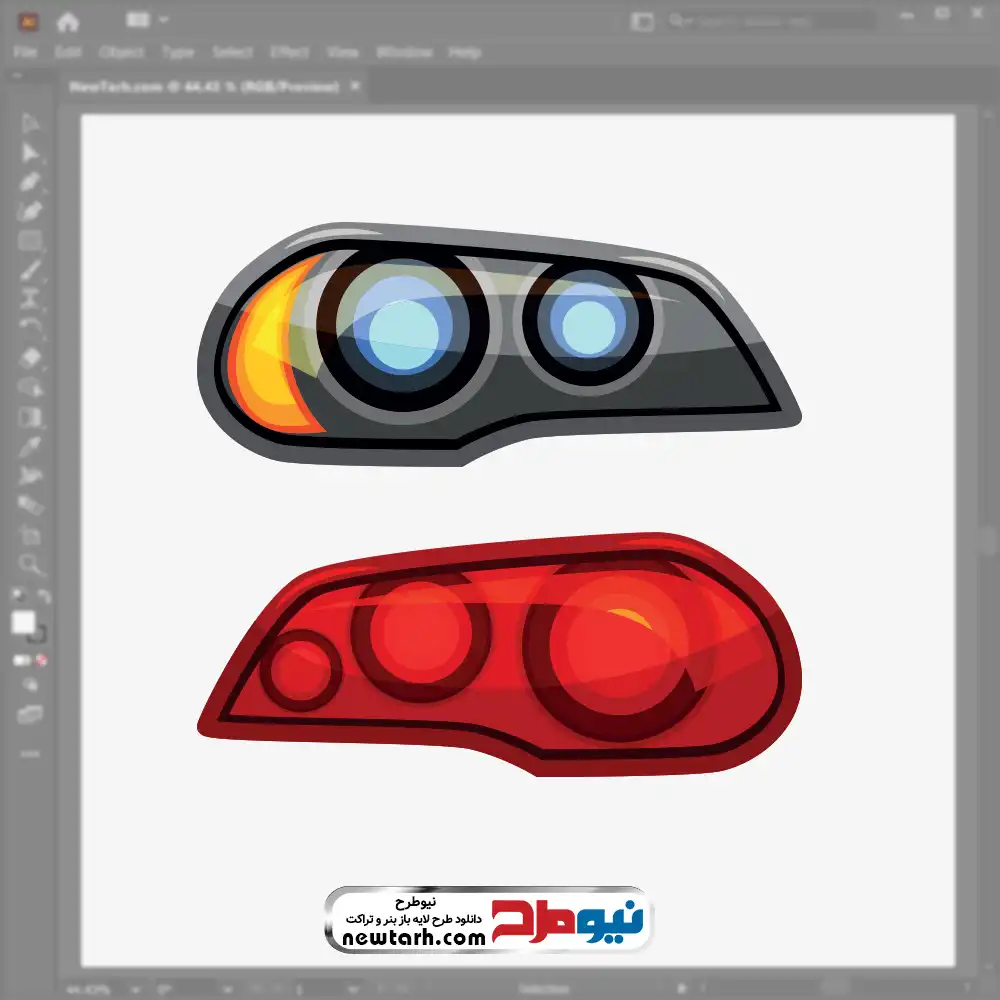Select the Pen tool
Screen dimensions: 1000x1000
click(30, 182)
